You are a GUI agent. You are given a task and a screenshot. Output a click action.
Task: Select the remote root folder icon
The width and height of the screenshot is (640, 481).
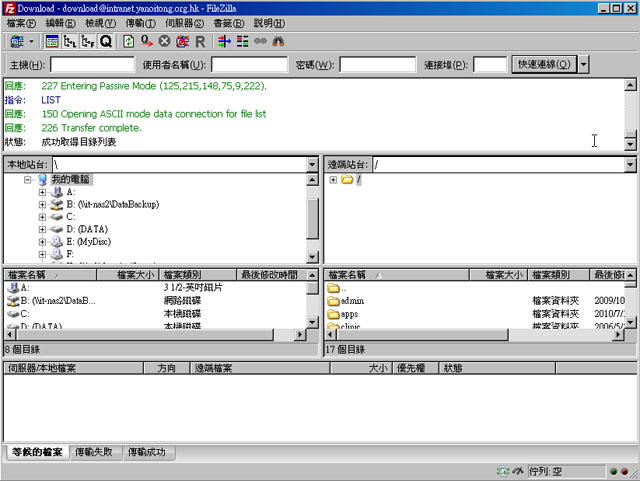click(347, 179)
